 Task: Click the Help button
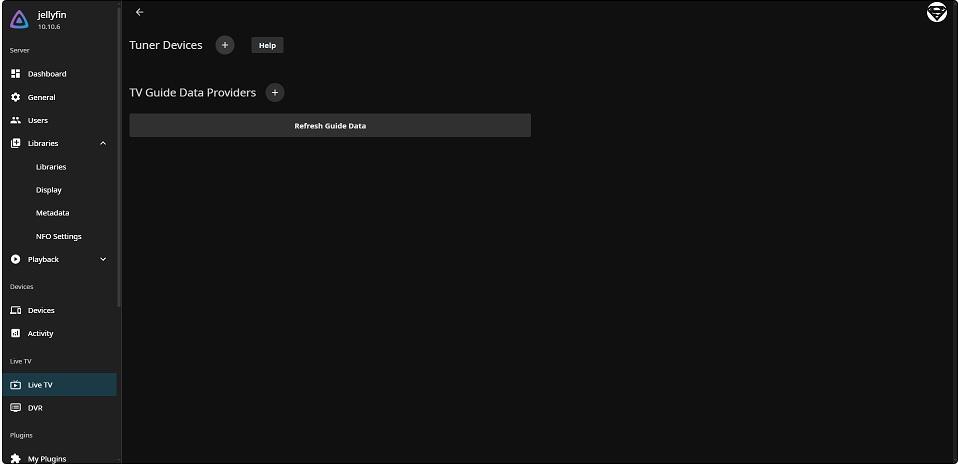[267, 45]
